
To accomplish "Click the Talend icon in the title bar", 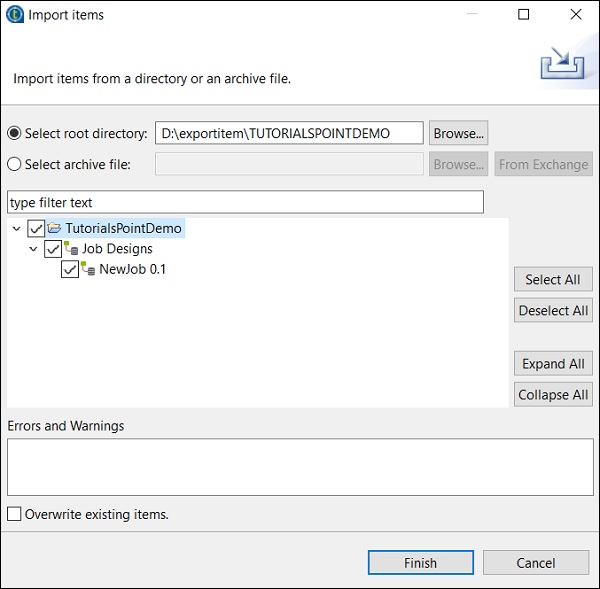I will [15, 15].
